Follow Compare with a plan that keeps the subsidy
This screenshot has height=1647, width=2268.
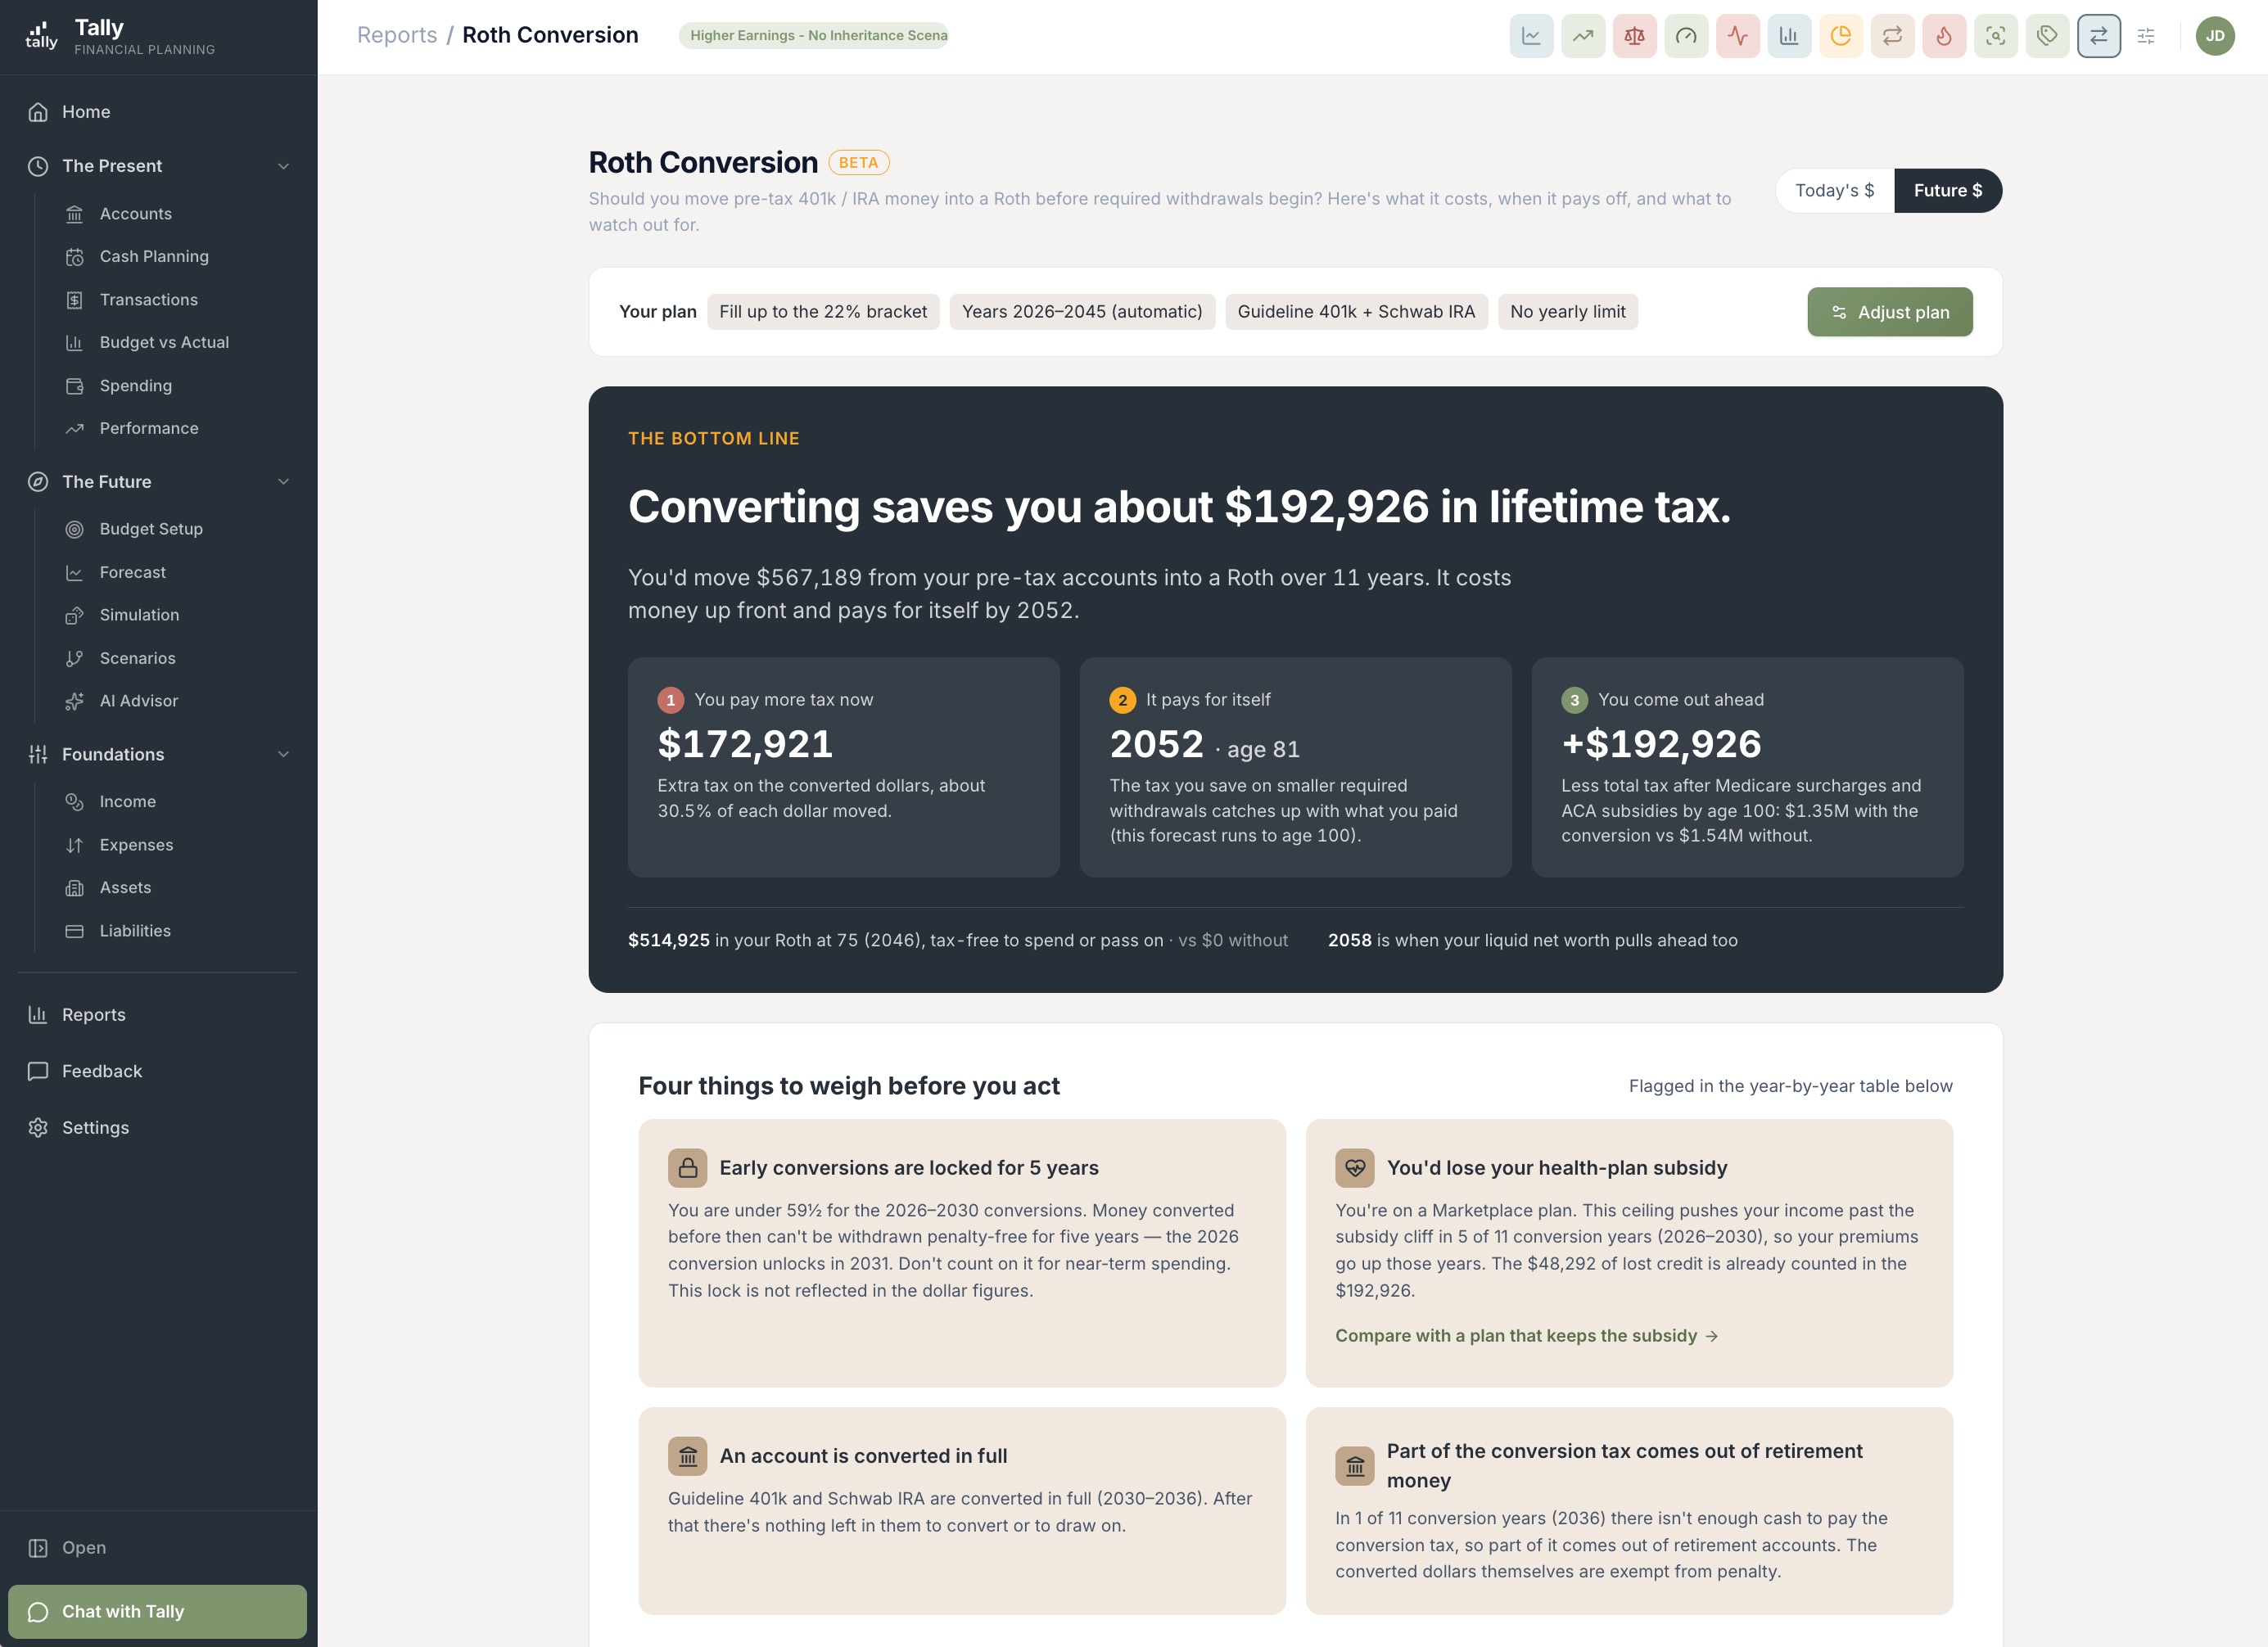(x=1526, y=1336)
